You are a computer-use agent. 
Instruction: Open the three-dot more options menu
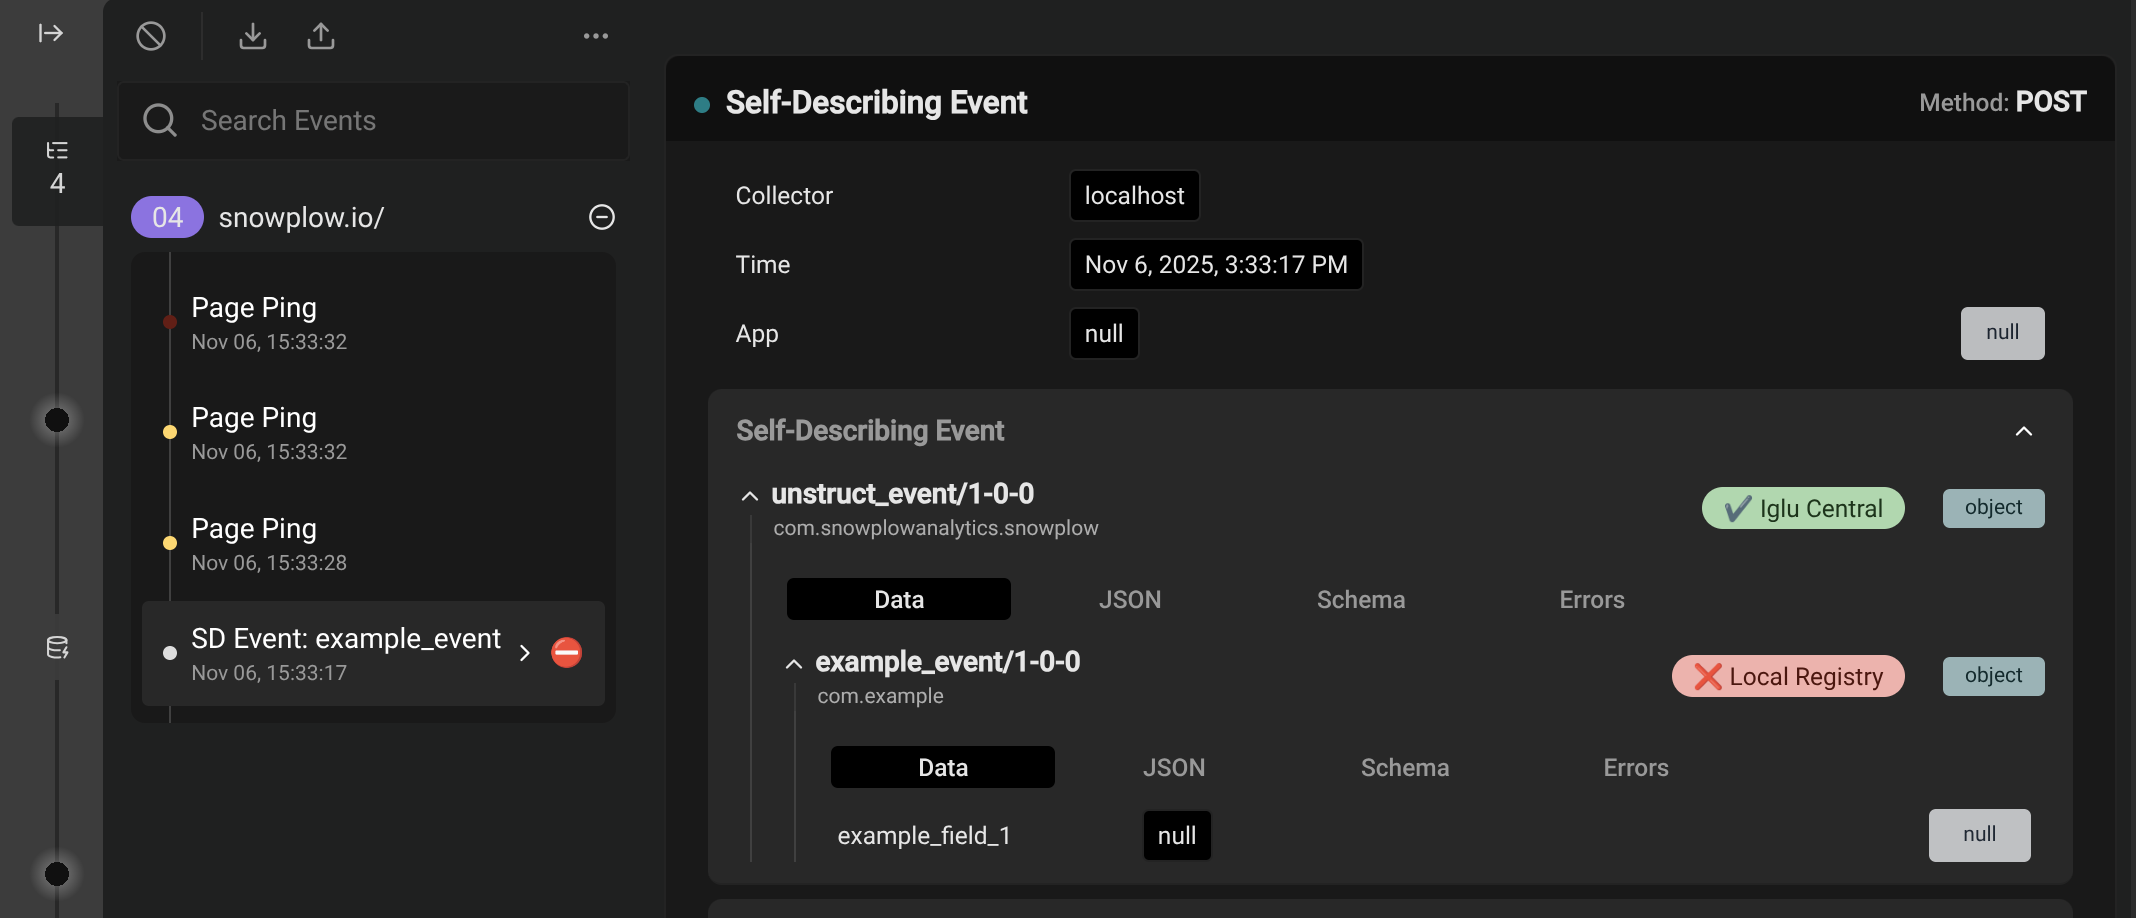tap(596, 36)
